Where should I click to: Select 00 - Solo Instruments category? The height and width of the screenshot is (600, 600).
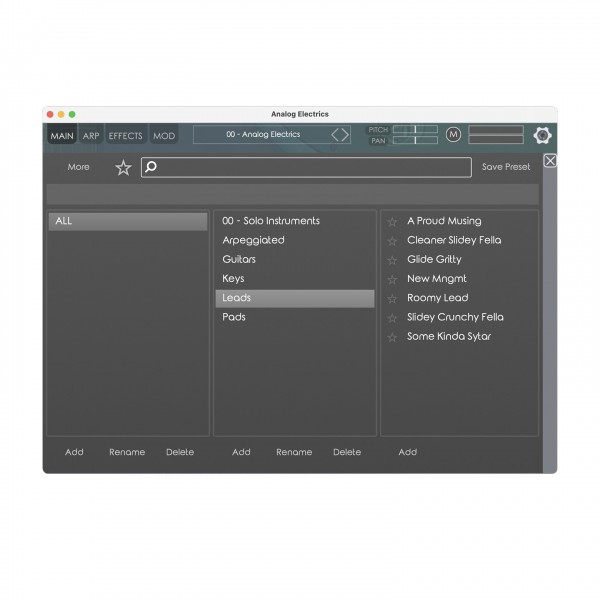(295, 221)
